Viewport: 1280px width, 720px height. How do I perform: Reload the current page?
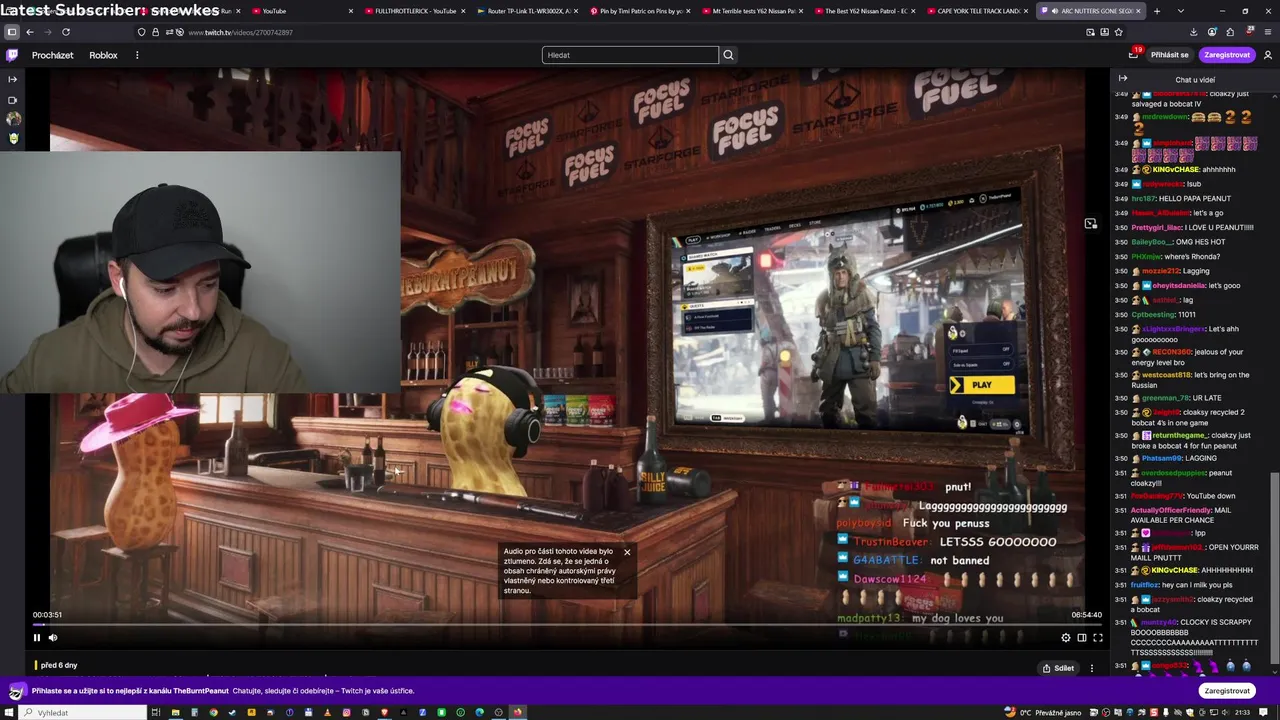click(x=66, y=32)
